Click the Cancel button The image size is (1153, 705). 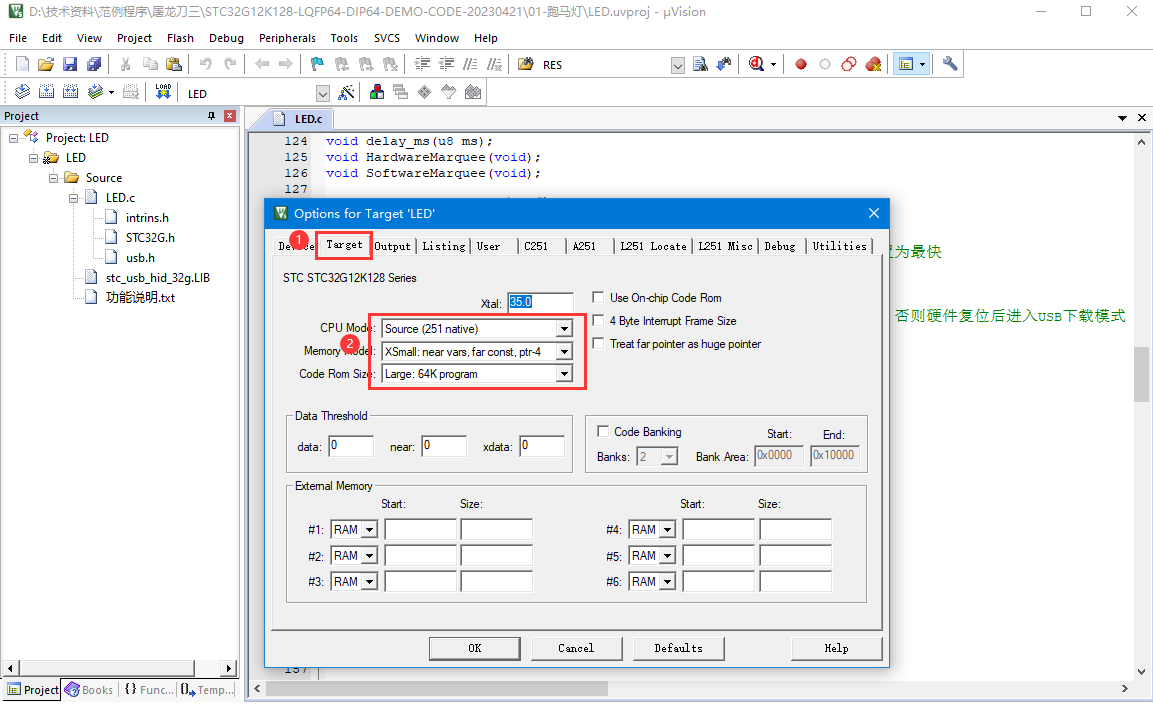pos(576,648)
